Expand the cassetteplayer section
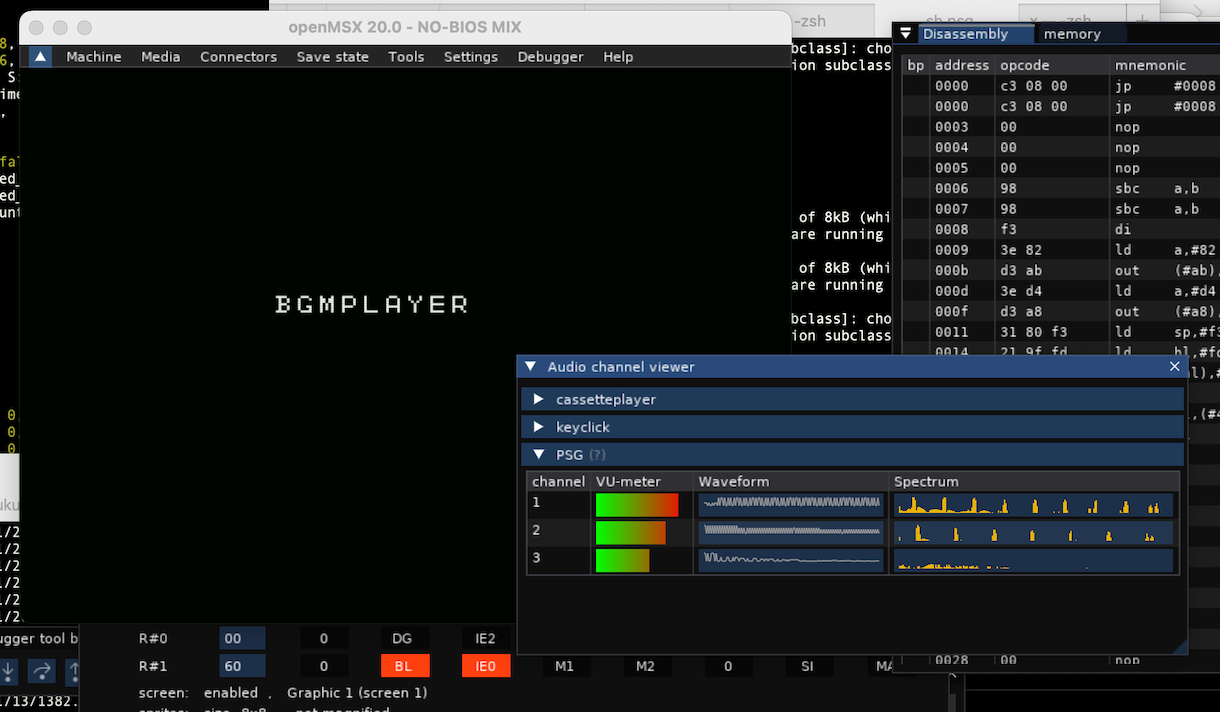The image size is (1220, 712). [x=852, y=399]
